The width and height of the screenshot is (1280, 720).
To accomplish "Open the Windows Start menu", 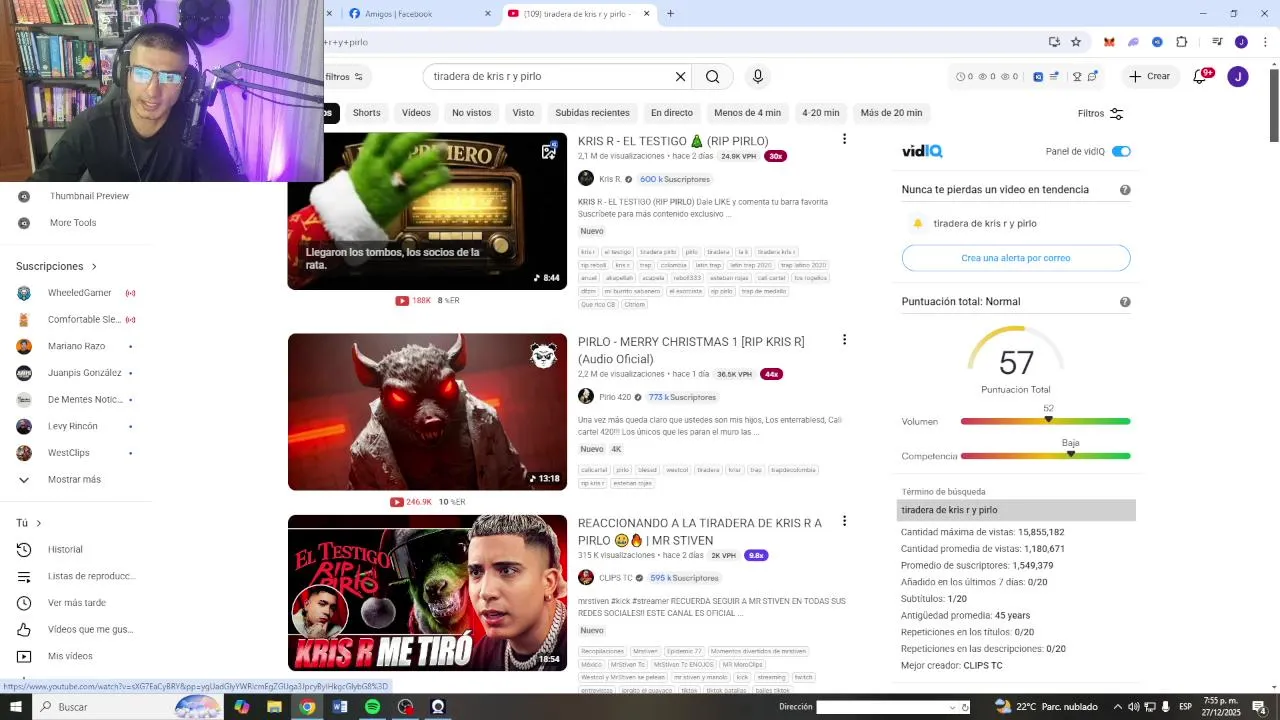I will (x=15, y=707).
